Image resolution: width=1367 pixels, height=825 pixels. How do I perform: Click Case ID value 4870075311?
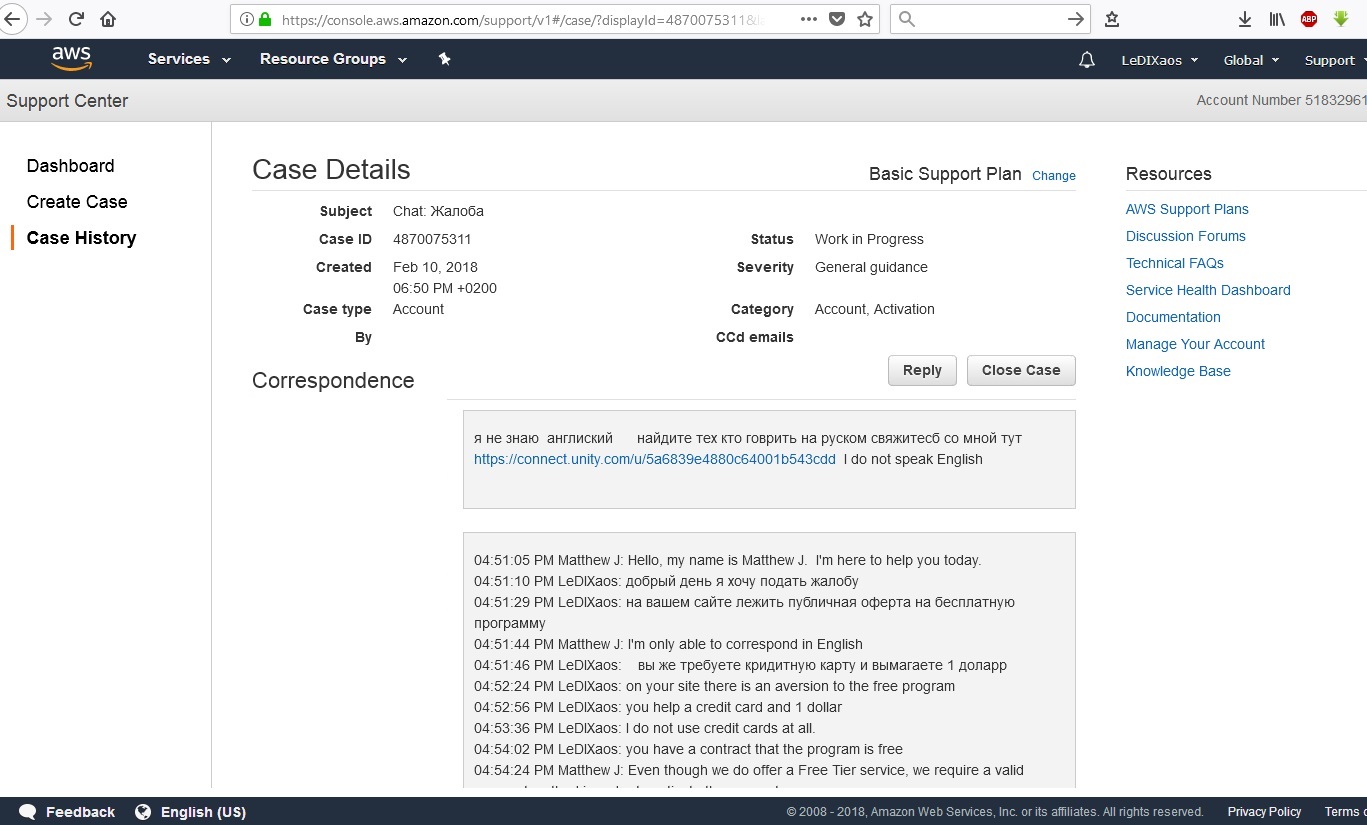click(x=432, y=239)
